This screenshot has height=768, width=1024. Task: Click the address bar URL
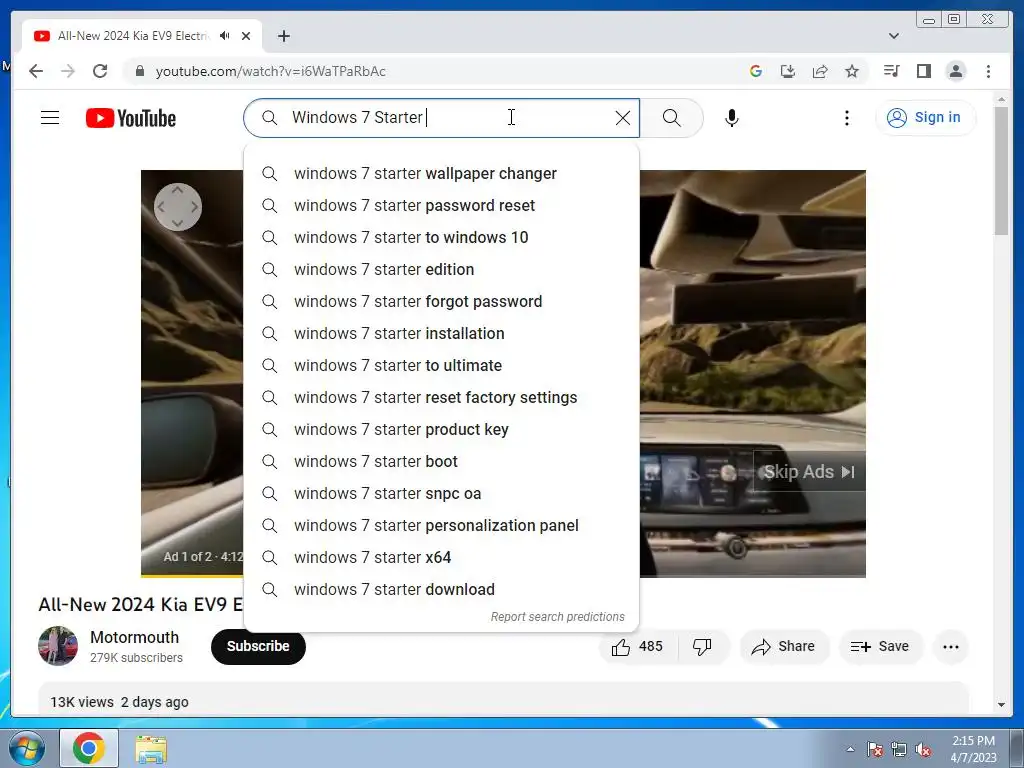coord(270,71)
